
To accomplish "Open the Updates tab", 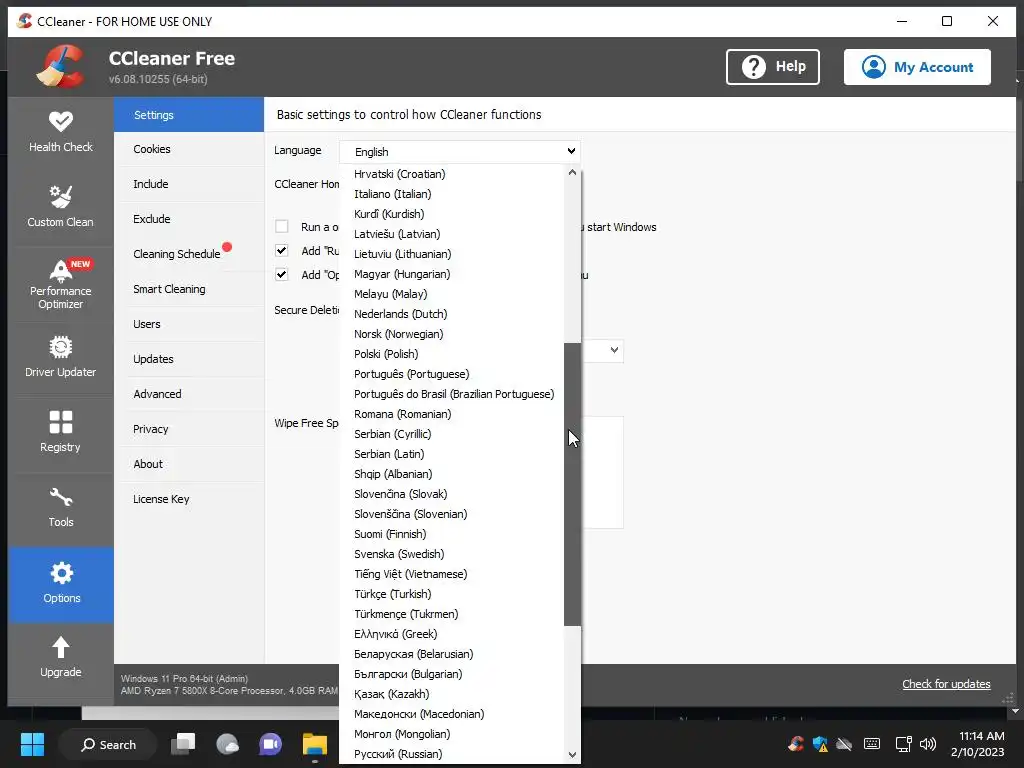I will tap(189, 359).
